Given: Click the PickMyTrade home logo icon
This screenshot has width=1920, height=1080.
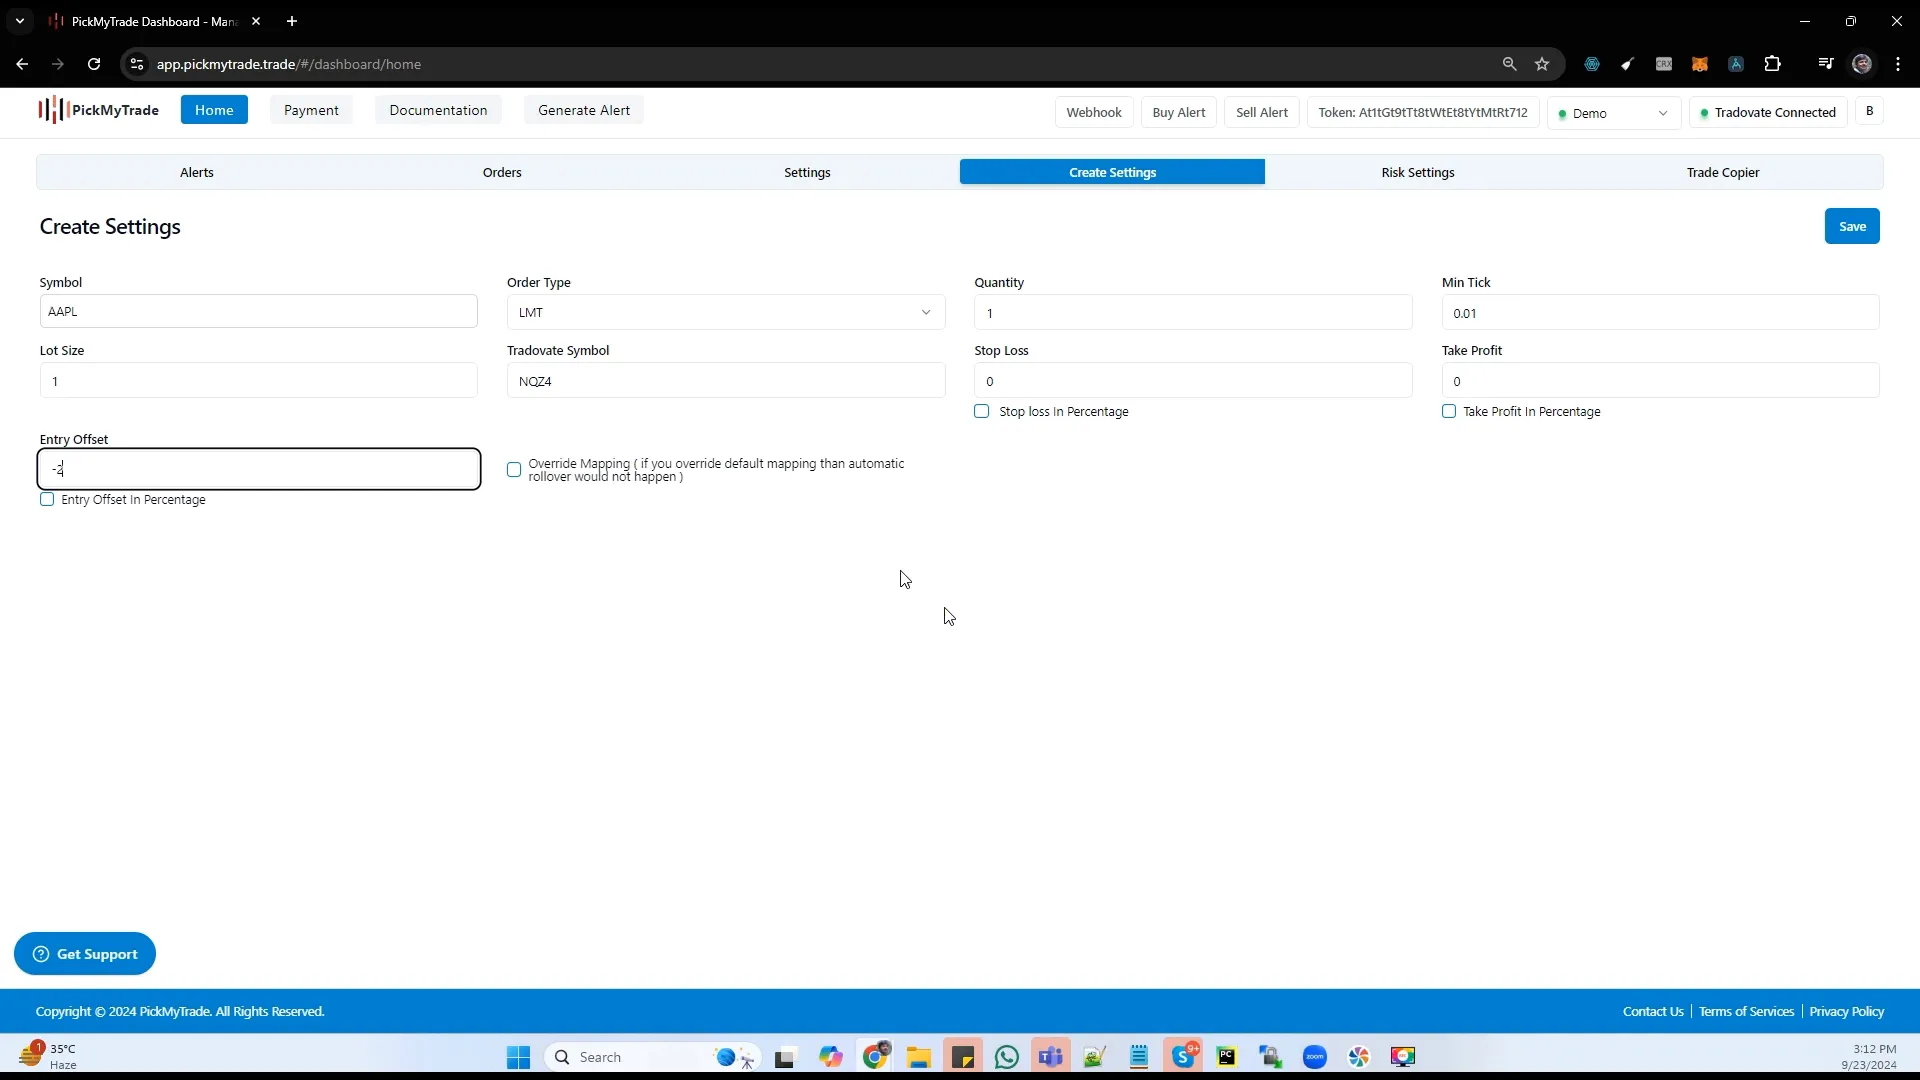Looking at the screenshot, I should (99, 109).
